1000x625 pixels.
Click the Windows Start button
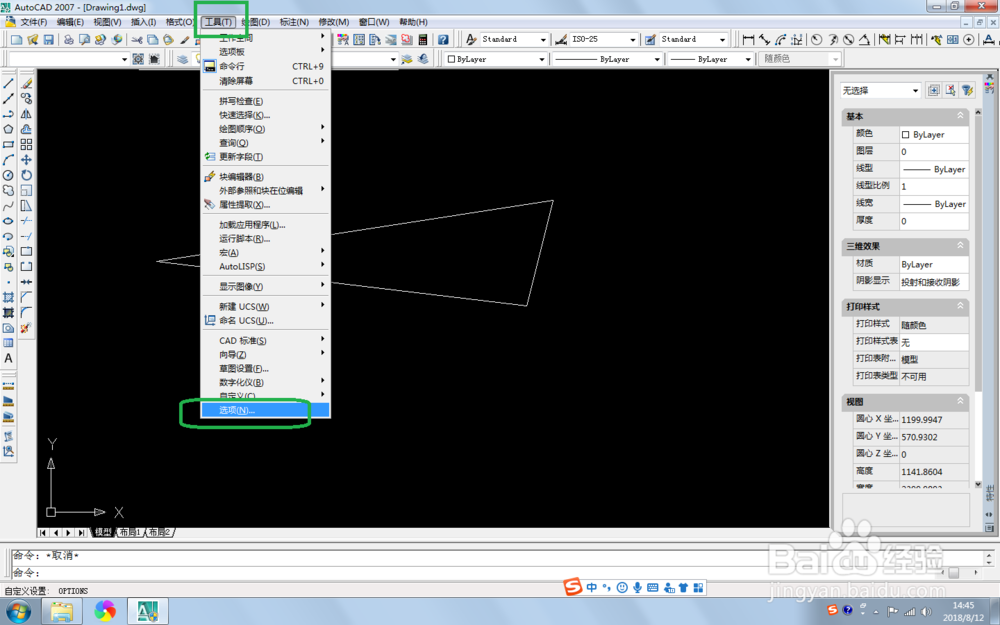pos(18,611)
